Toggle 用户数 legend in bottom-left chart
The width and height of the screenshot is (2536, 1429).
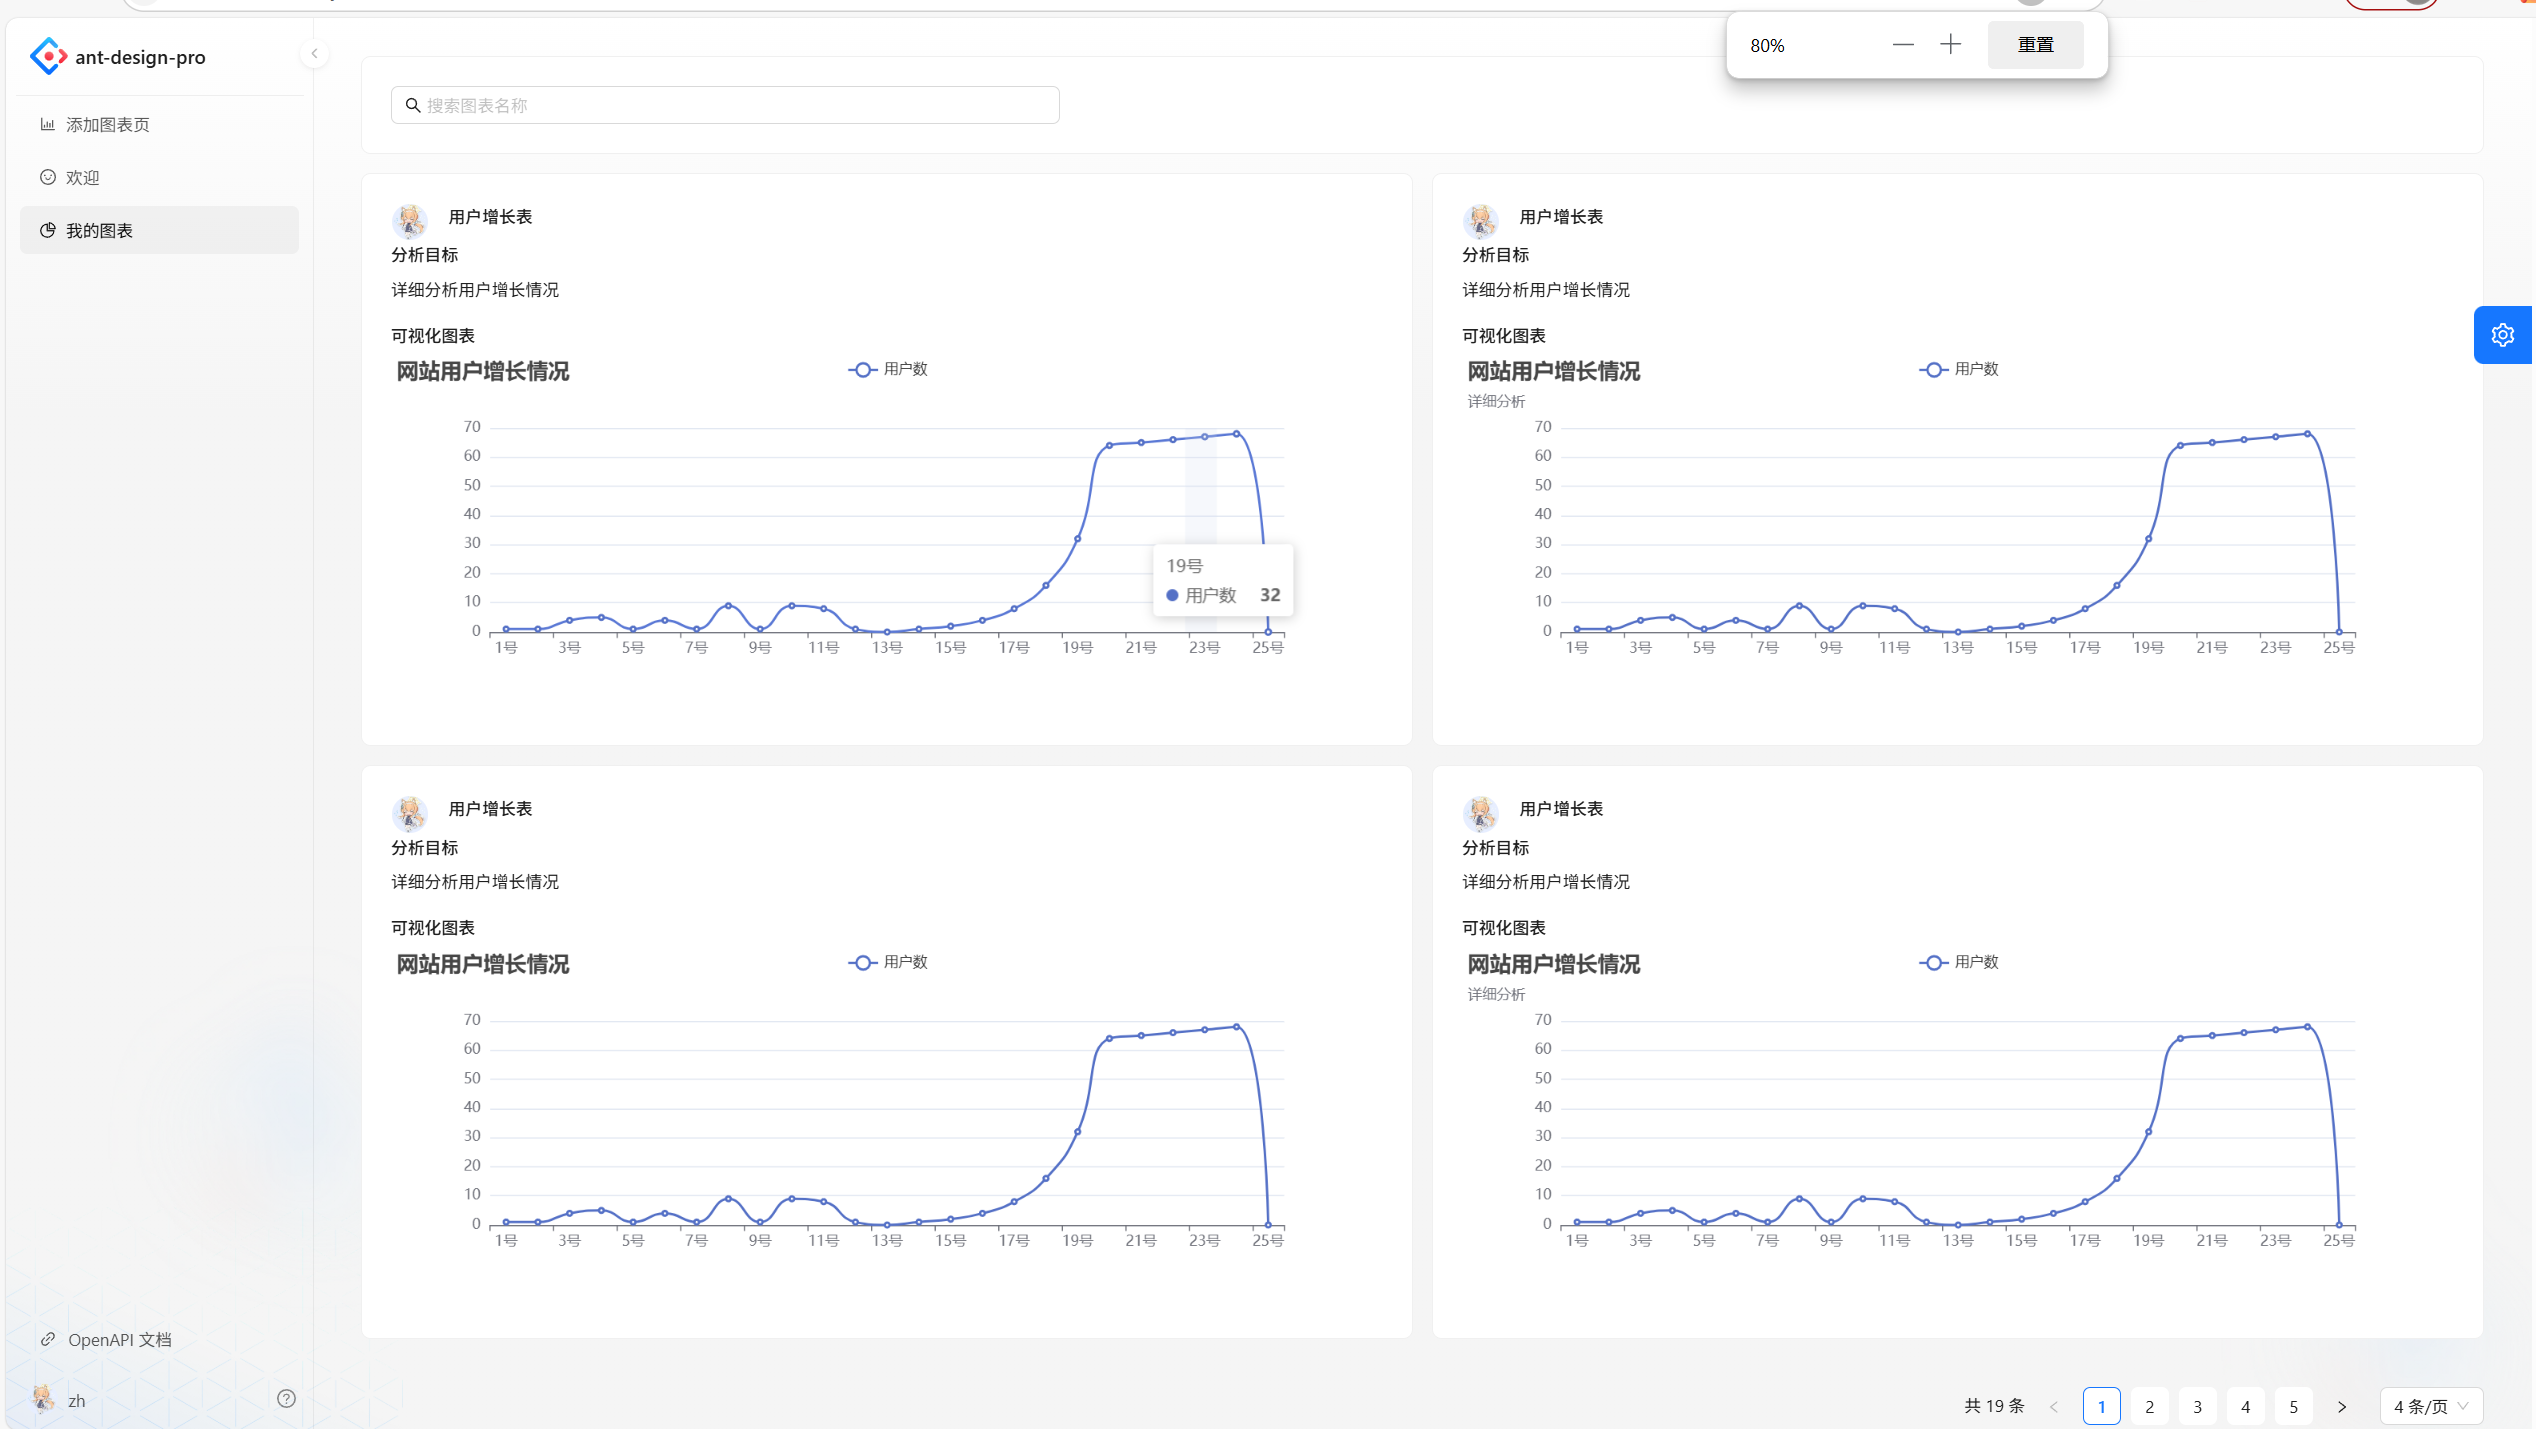point(888,962)
